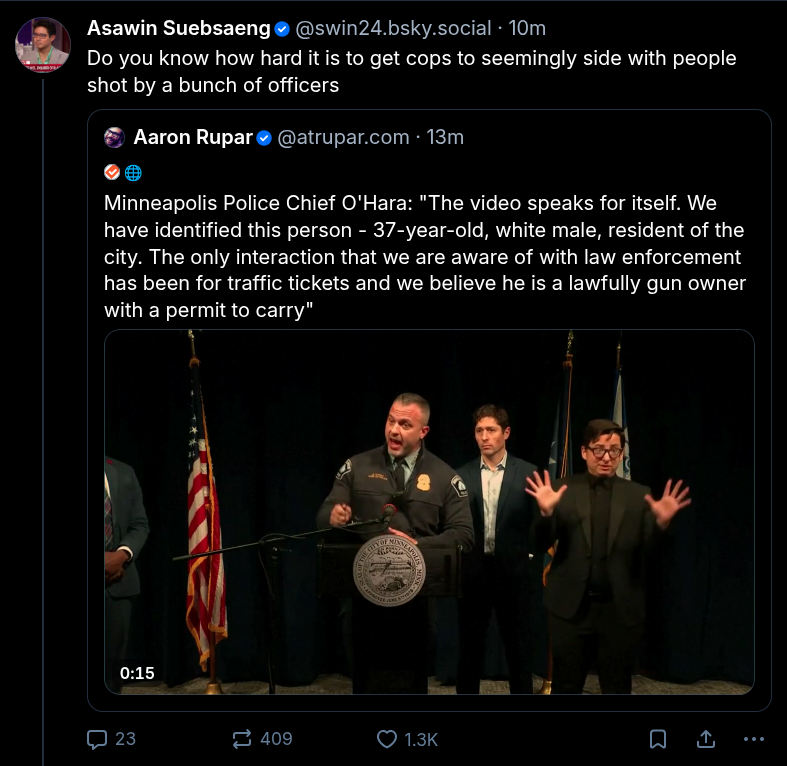Like the post with the heart icon
The width and height of the screenshot is (787, 766).
pos(387,739)
